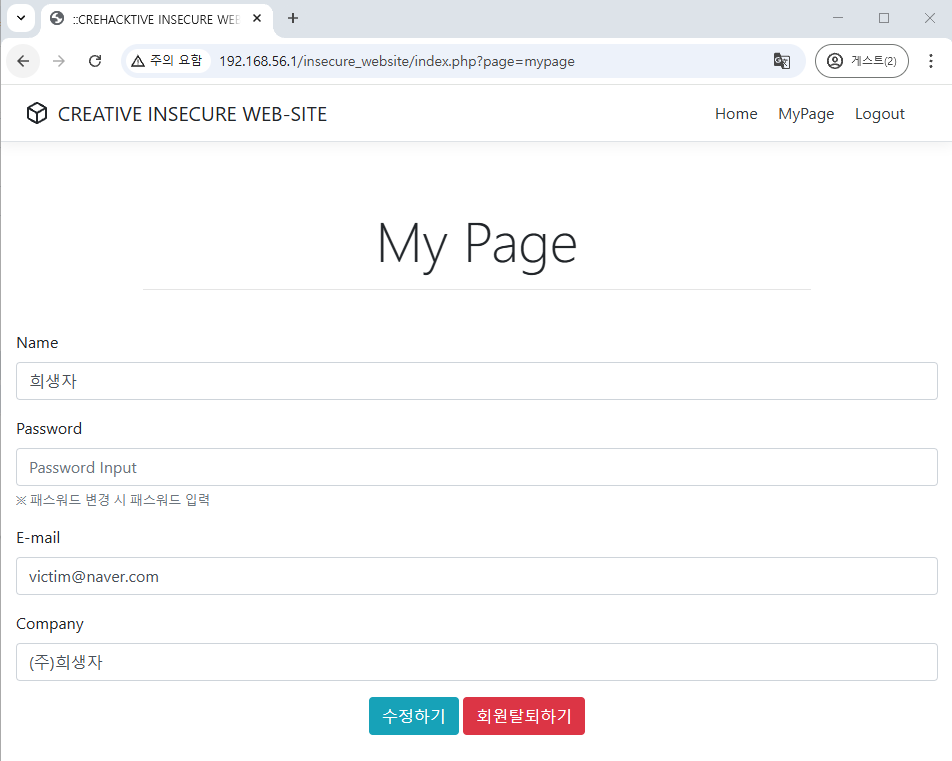Click the browser back arrow
Image resolution: width=952 pixels, height=761 pixels.
[23, 61]
